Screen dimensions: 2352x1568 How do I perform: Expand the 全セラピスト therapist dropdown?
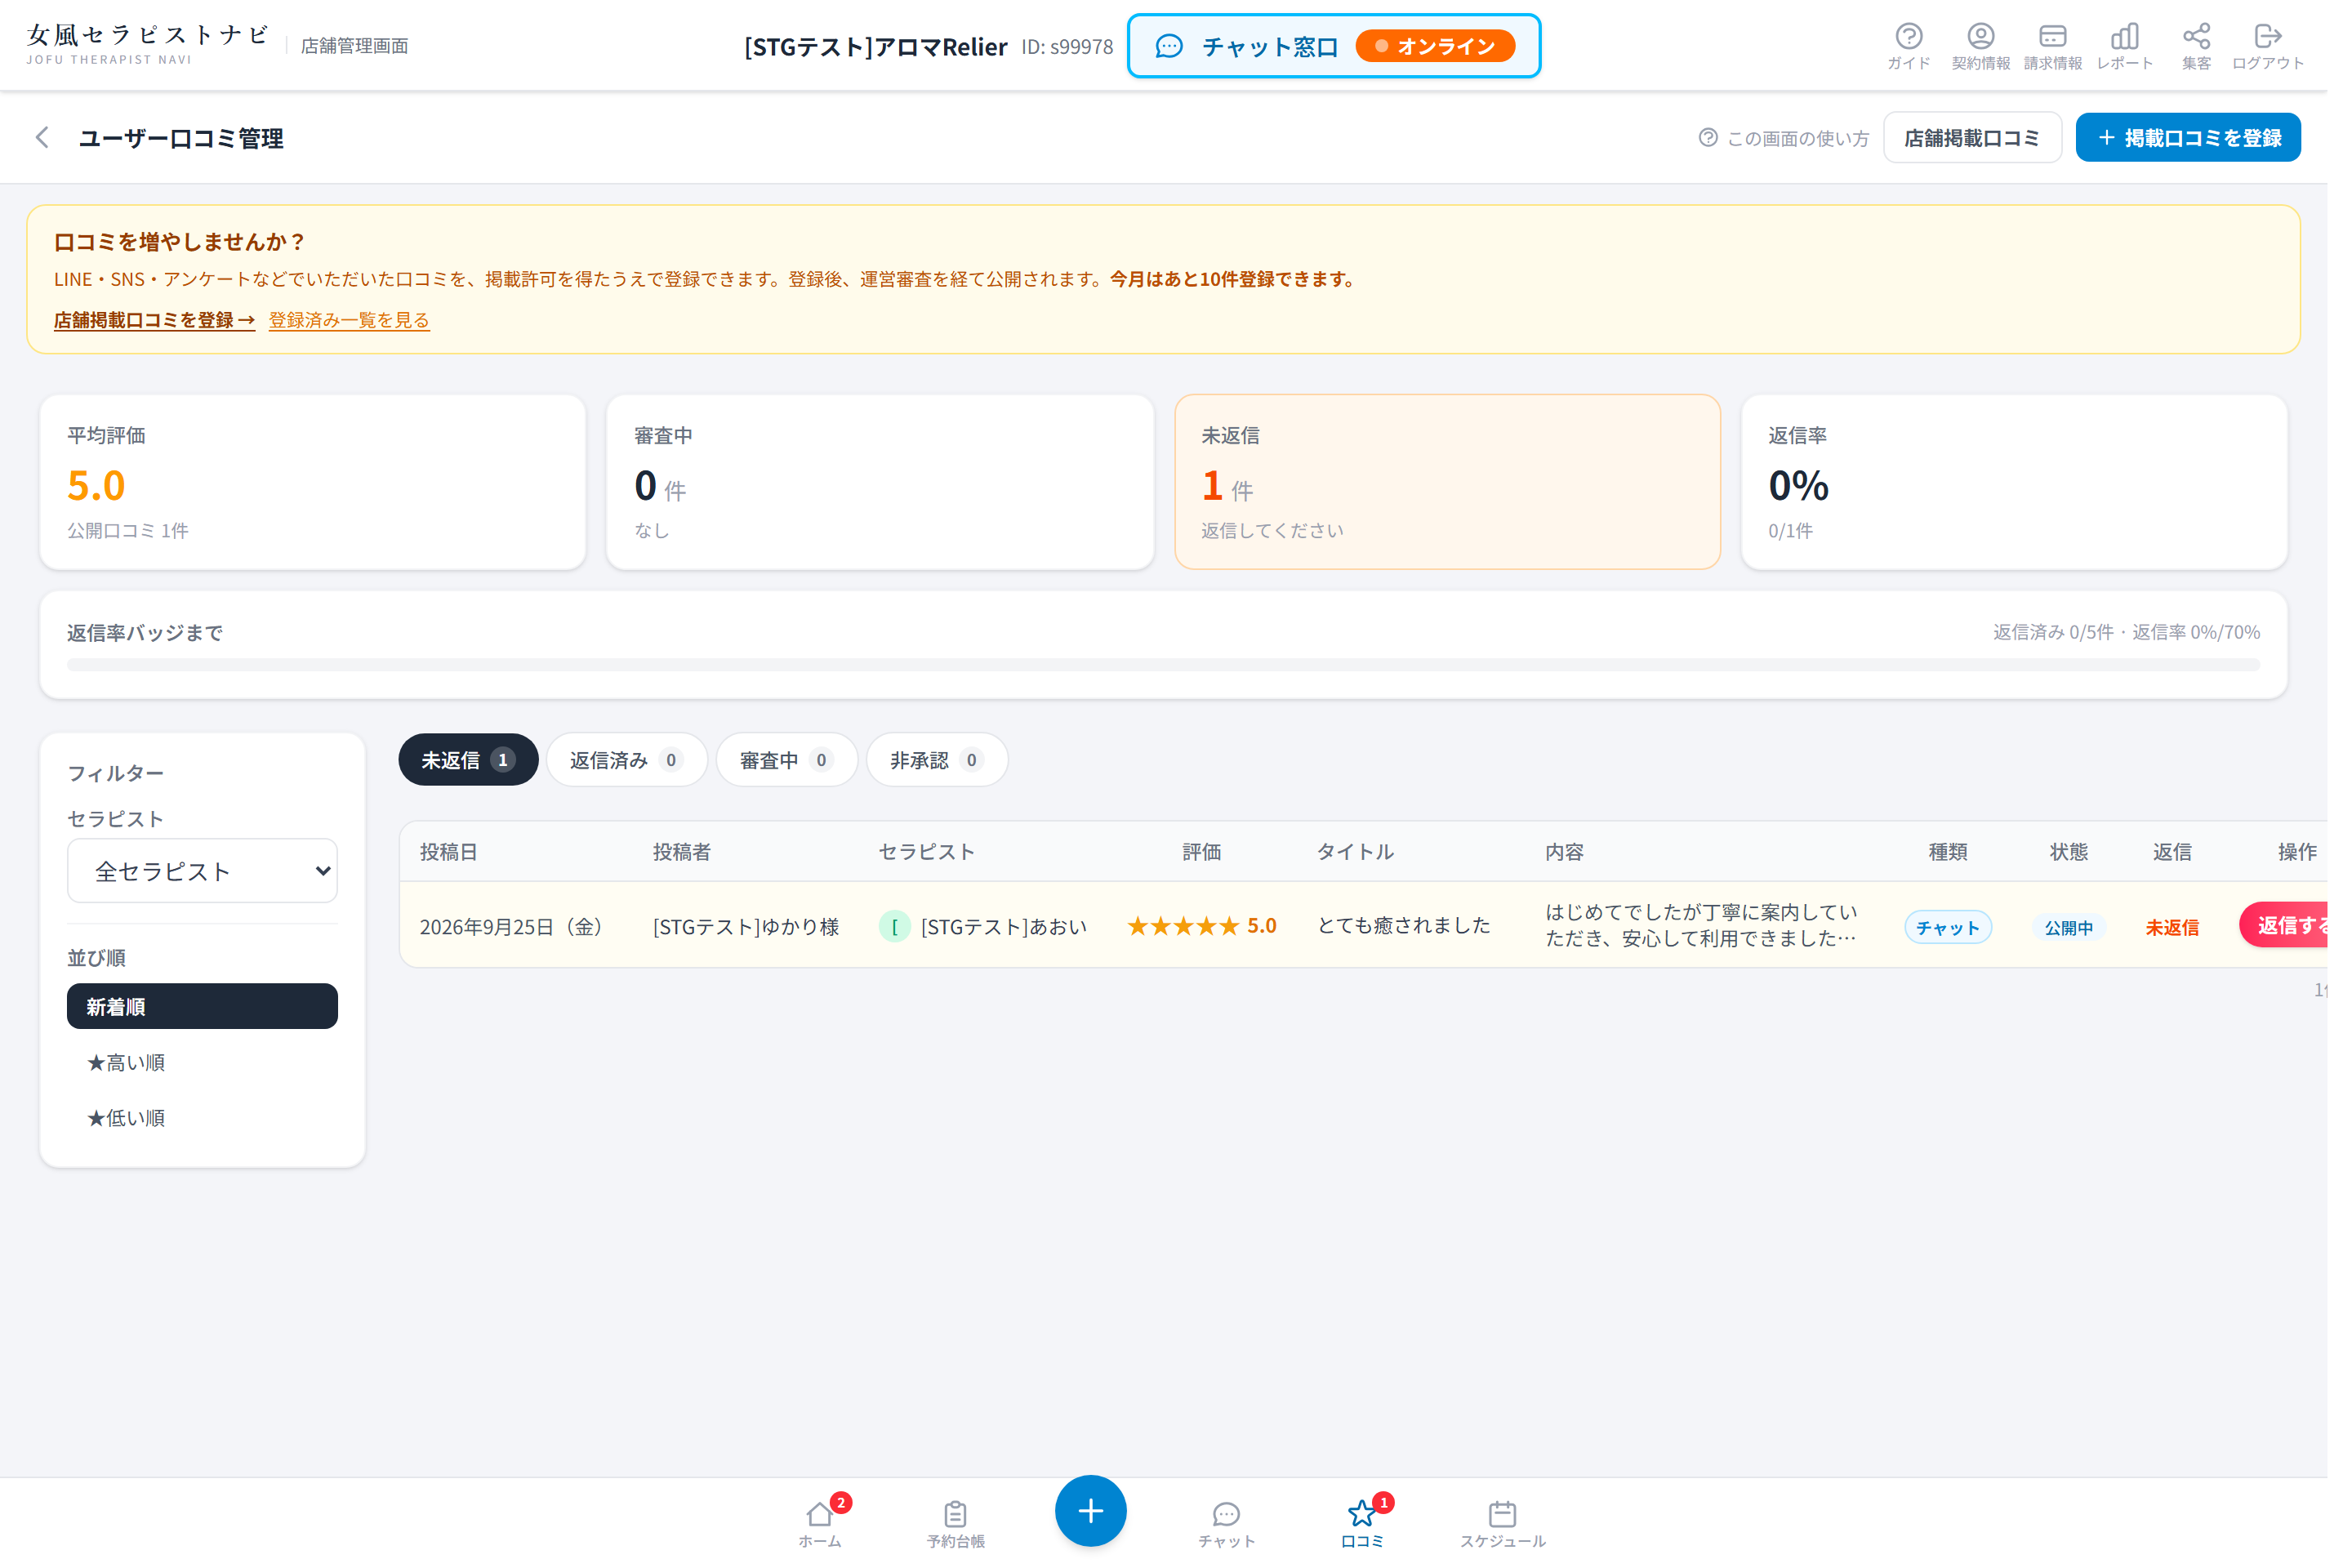(x=204, y=880)
